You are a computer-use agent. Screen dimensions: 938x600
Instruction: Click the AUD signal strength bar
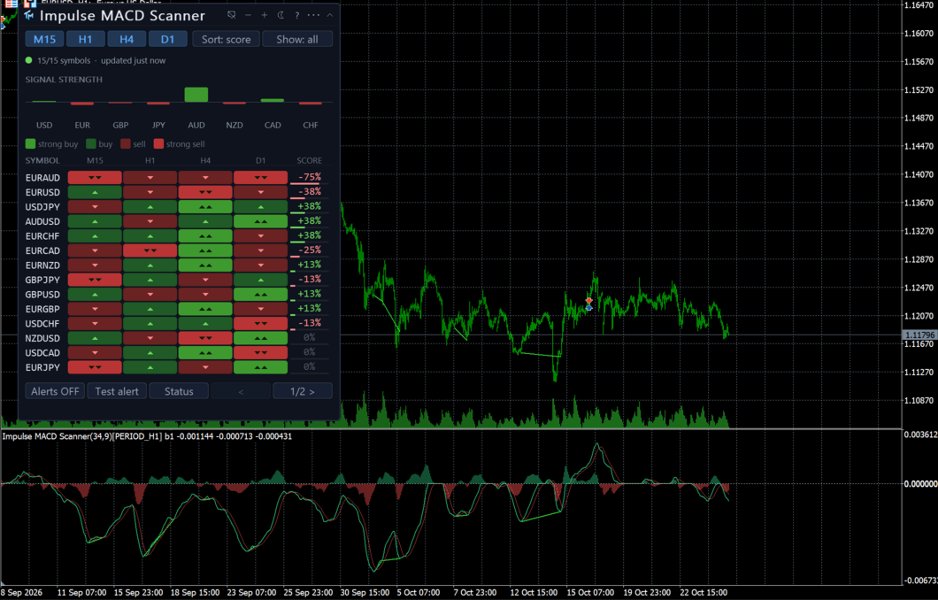(196, 95)
